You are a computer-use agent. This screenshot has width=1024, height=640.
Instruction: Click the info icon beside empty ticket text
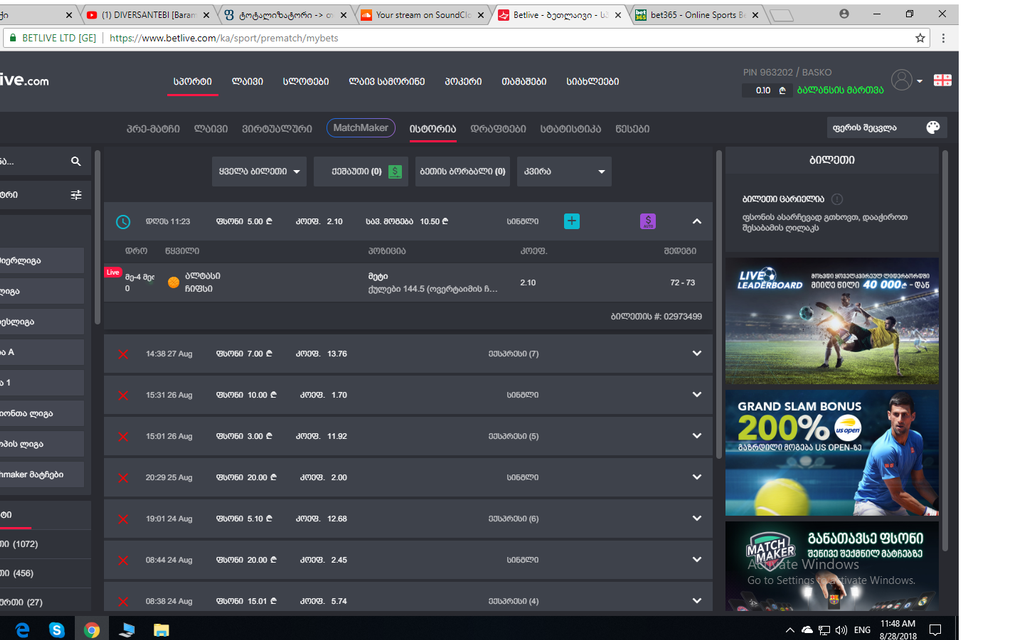[837, 199]
